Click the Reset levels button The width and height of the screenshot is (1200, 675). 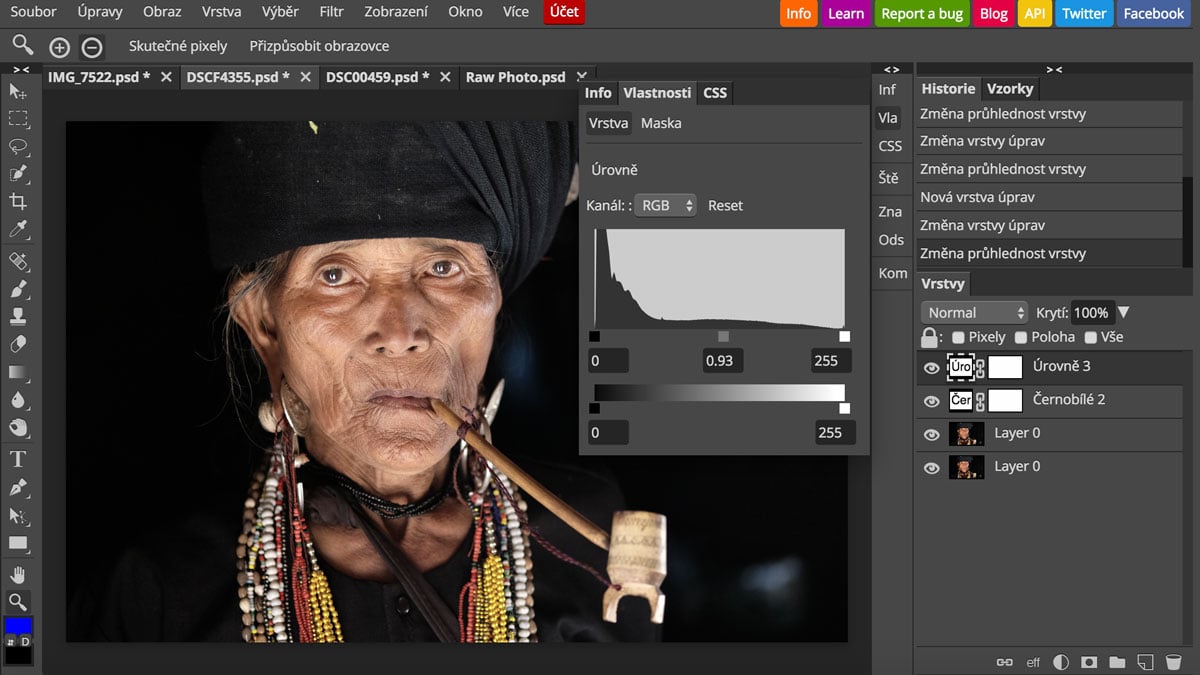click(725, 205)
